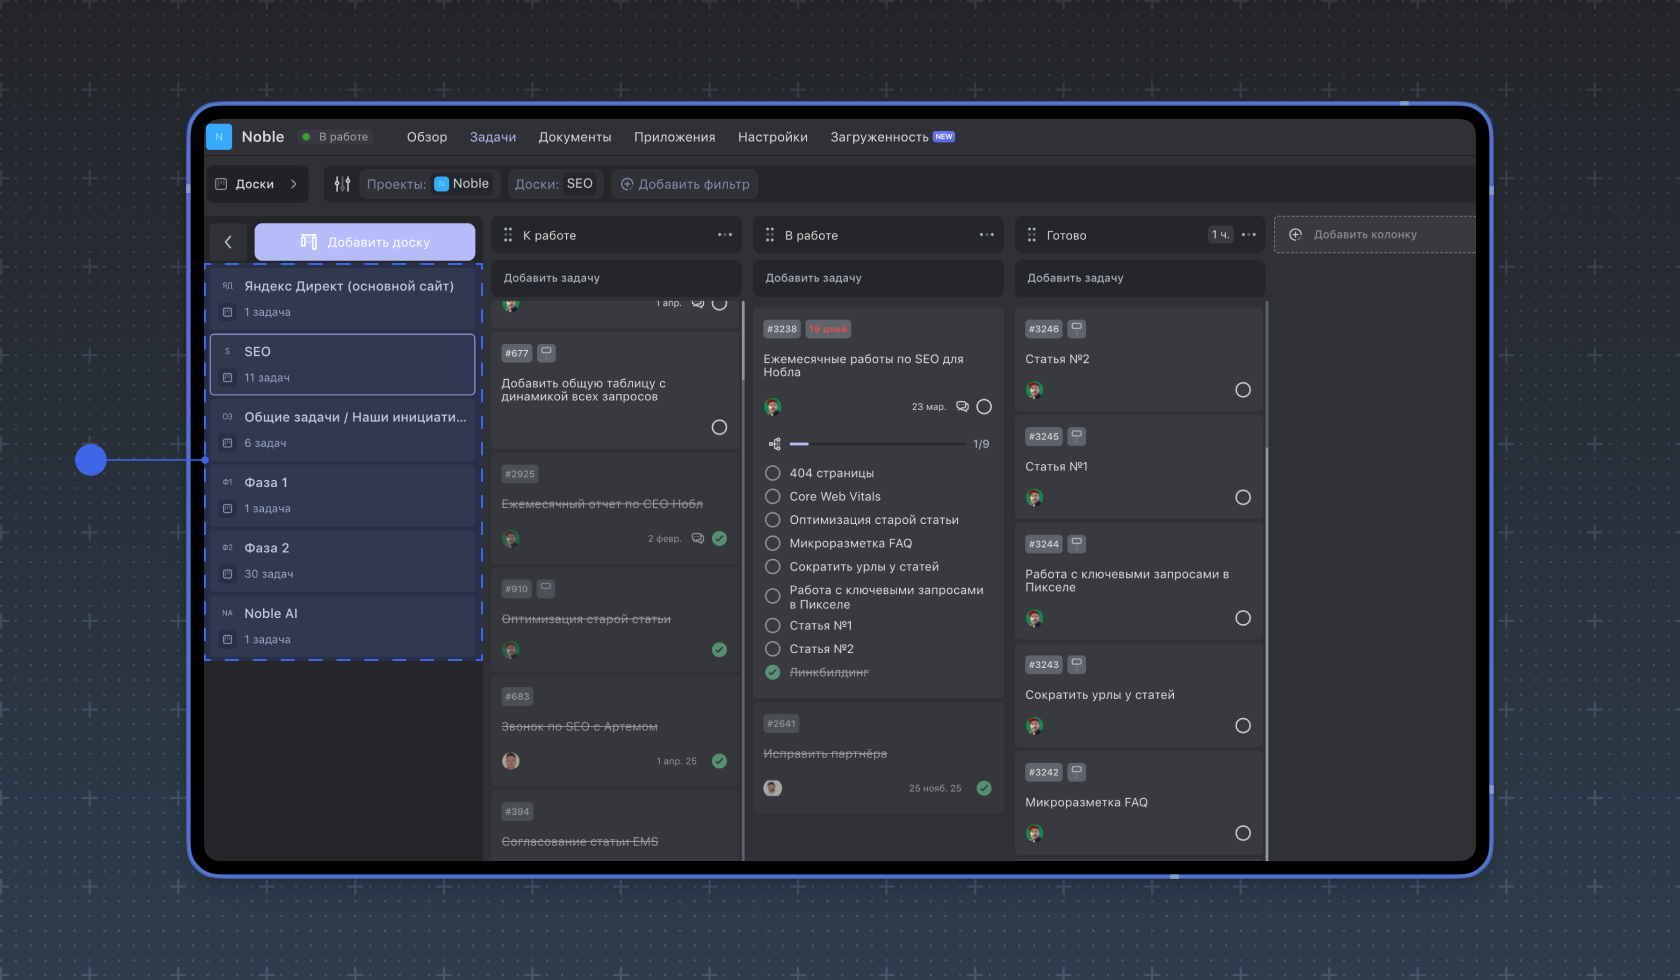Viewport: 1680px width, 980px height.
Task: Mark '404 страницы' subtask as done
Action: pyautogui.click(x=773, y=473)
